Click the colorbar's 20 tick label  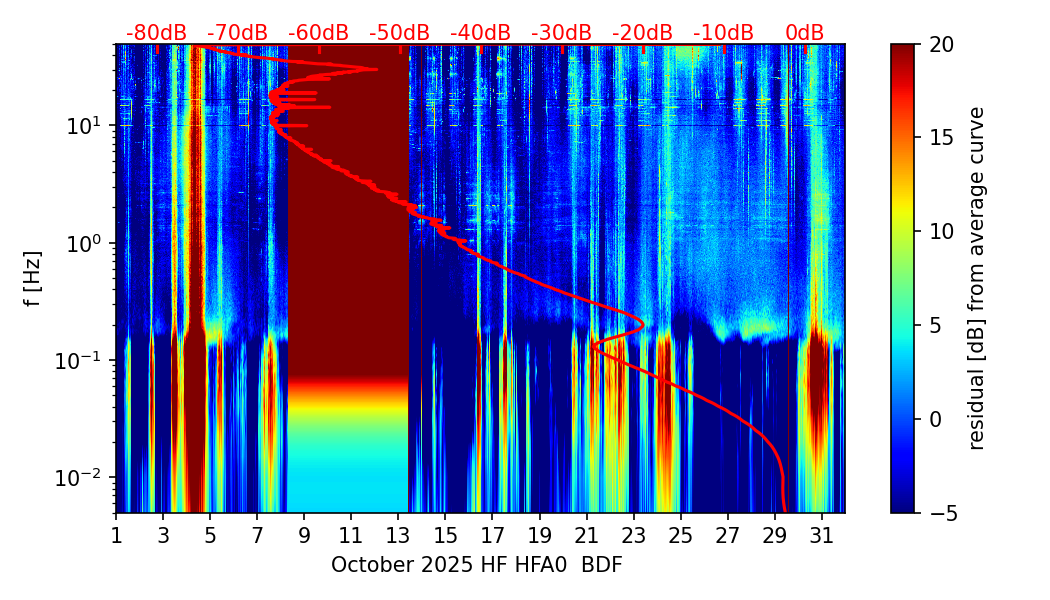tap(942, 45)
